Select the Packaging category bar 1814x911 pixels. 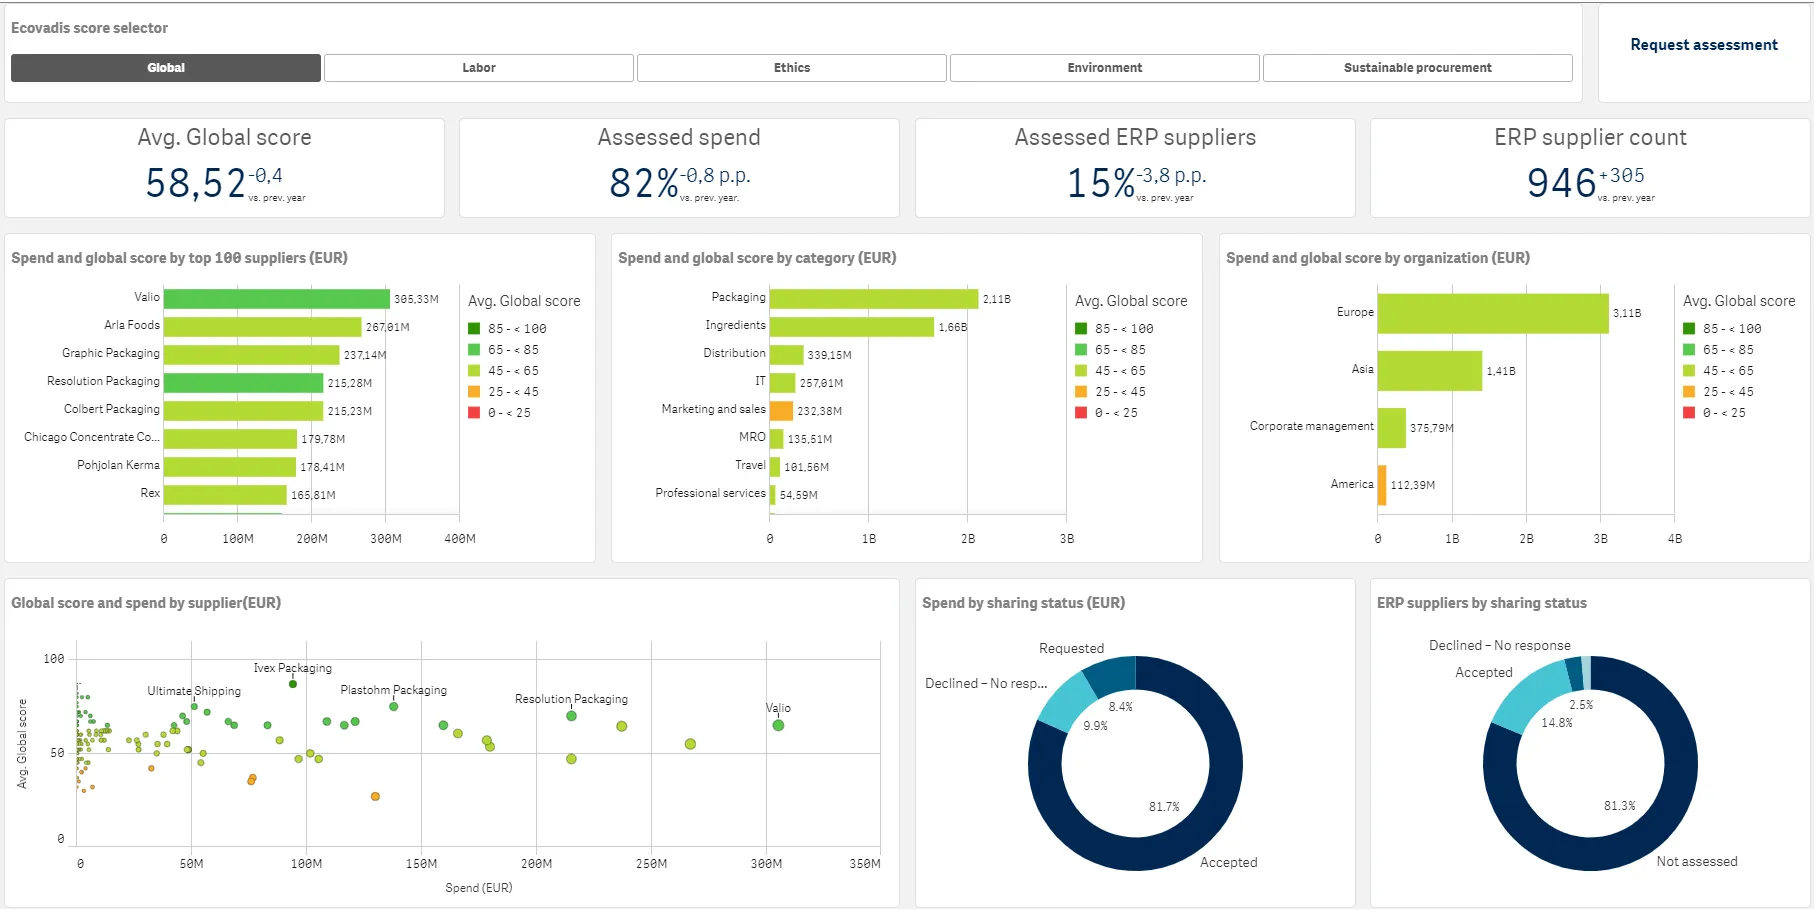click(x=873, y=299)
